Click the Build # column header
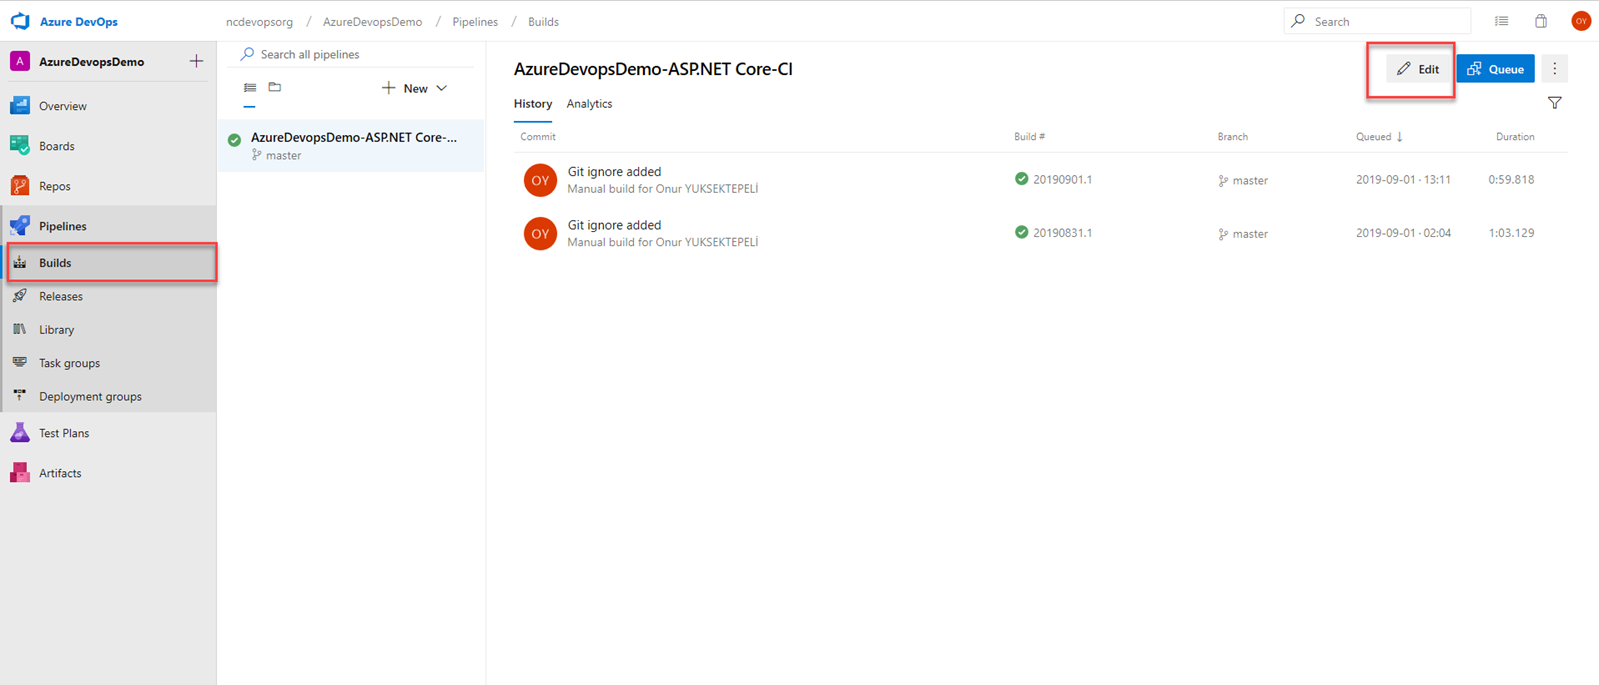 1029,137
